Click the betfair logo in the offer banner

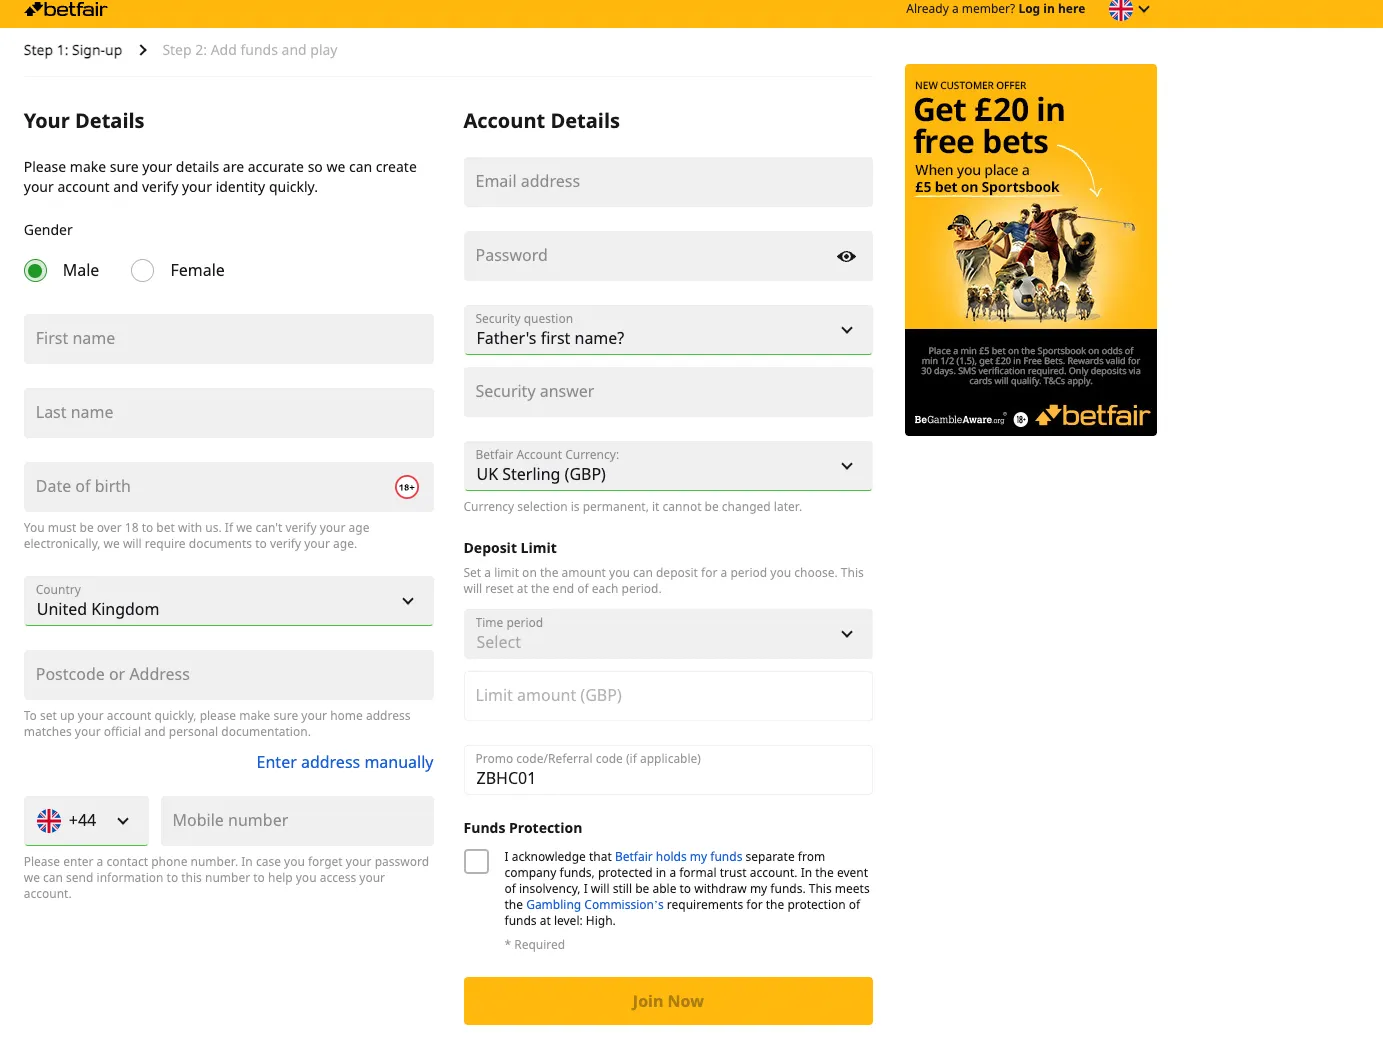1093,416
